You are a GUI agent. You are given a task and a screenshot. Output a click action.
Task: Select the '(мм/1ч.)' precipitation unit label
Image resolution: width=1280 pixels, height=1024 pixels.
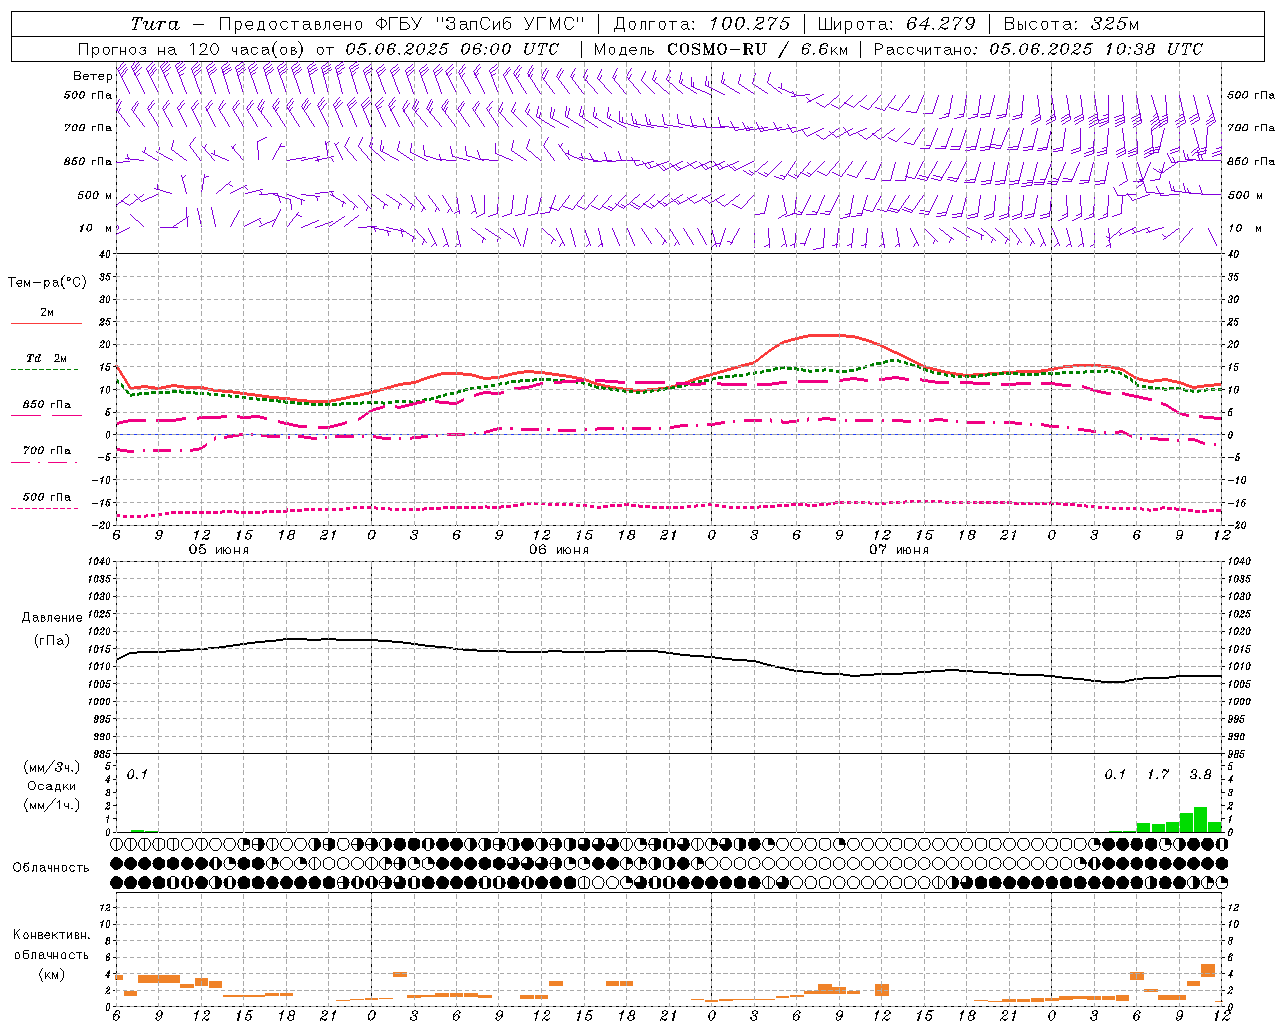[52, 804]
